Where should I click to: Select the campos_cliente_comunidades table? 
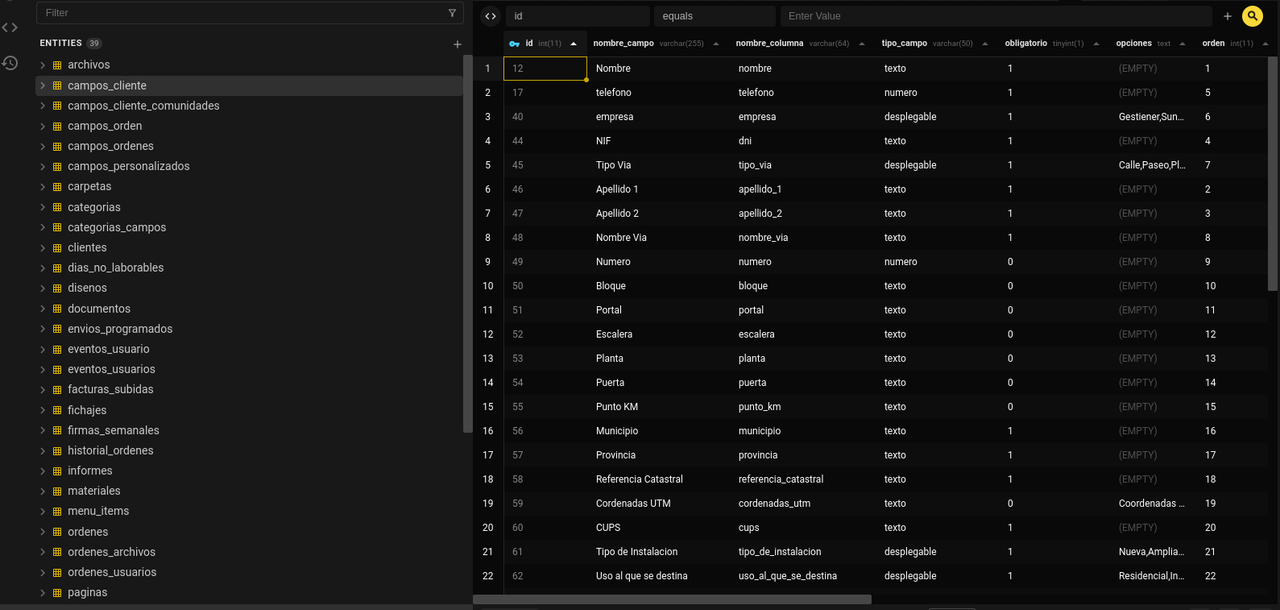point(143,106)
